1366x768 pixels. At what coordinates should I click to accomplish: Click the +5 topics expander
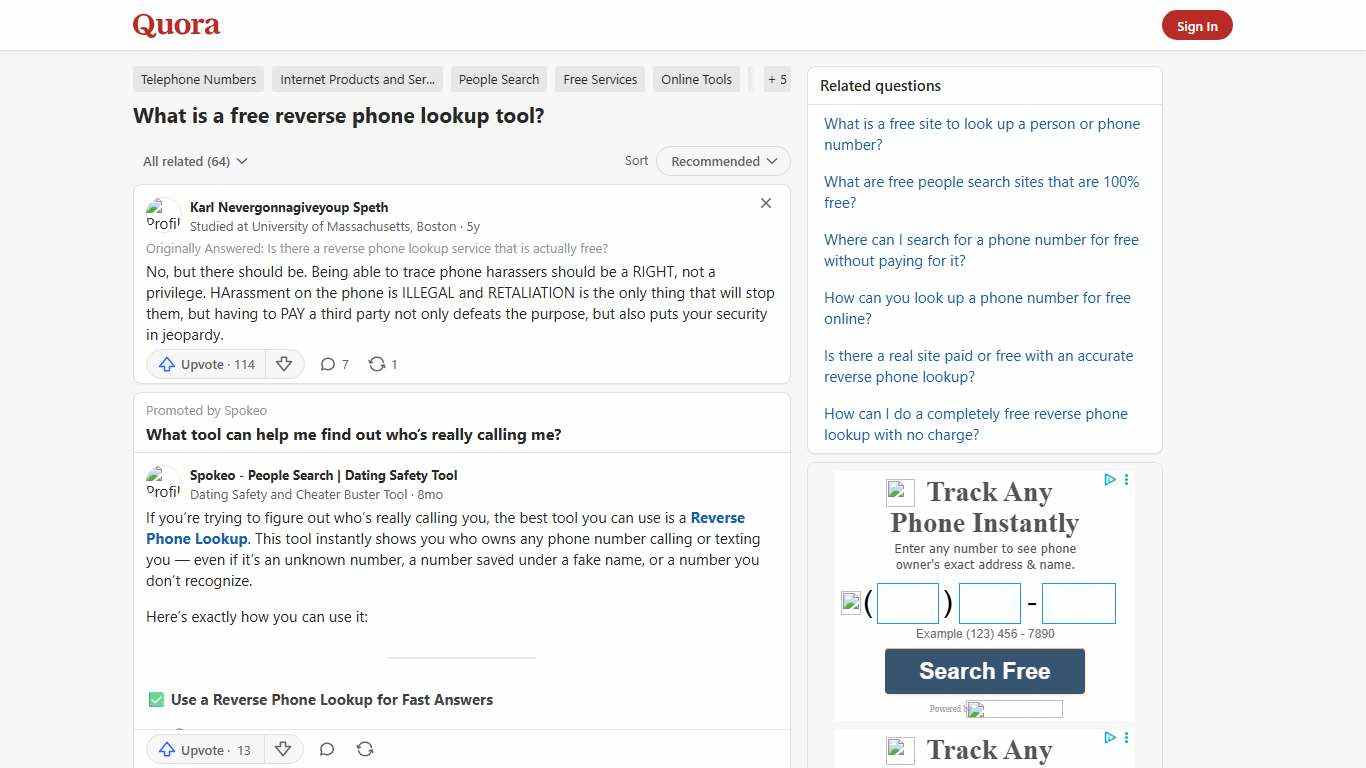(777, 79)
